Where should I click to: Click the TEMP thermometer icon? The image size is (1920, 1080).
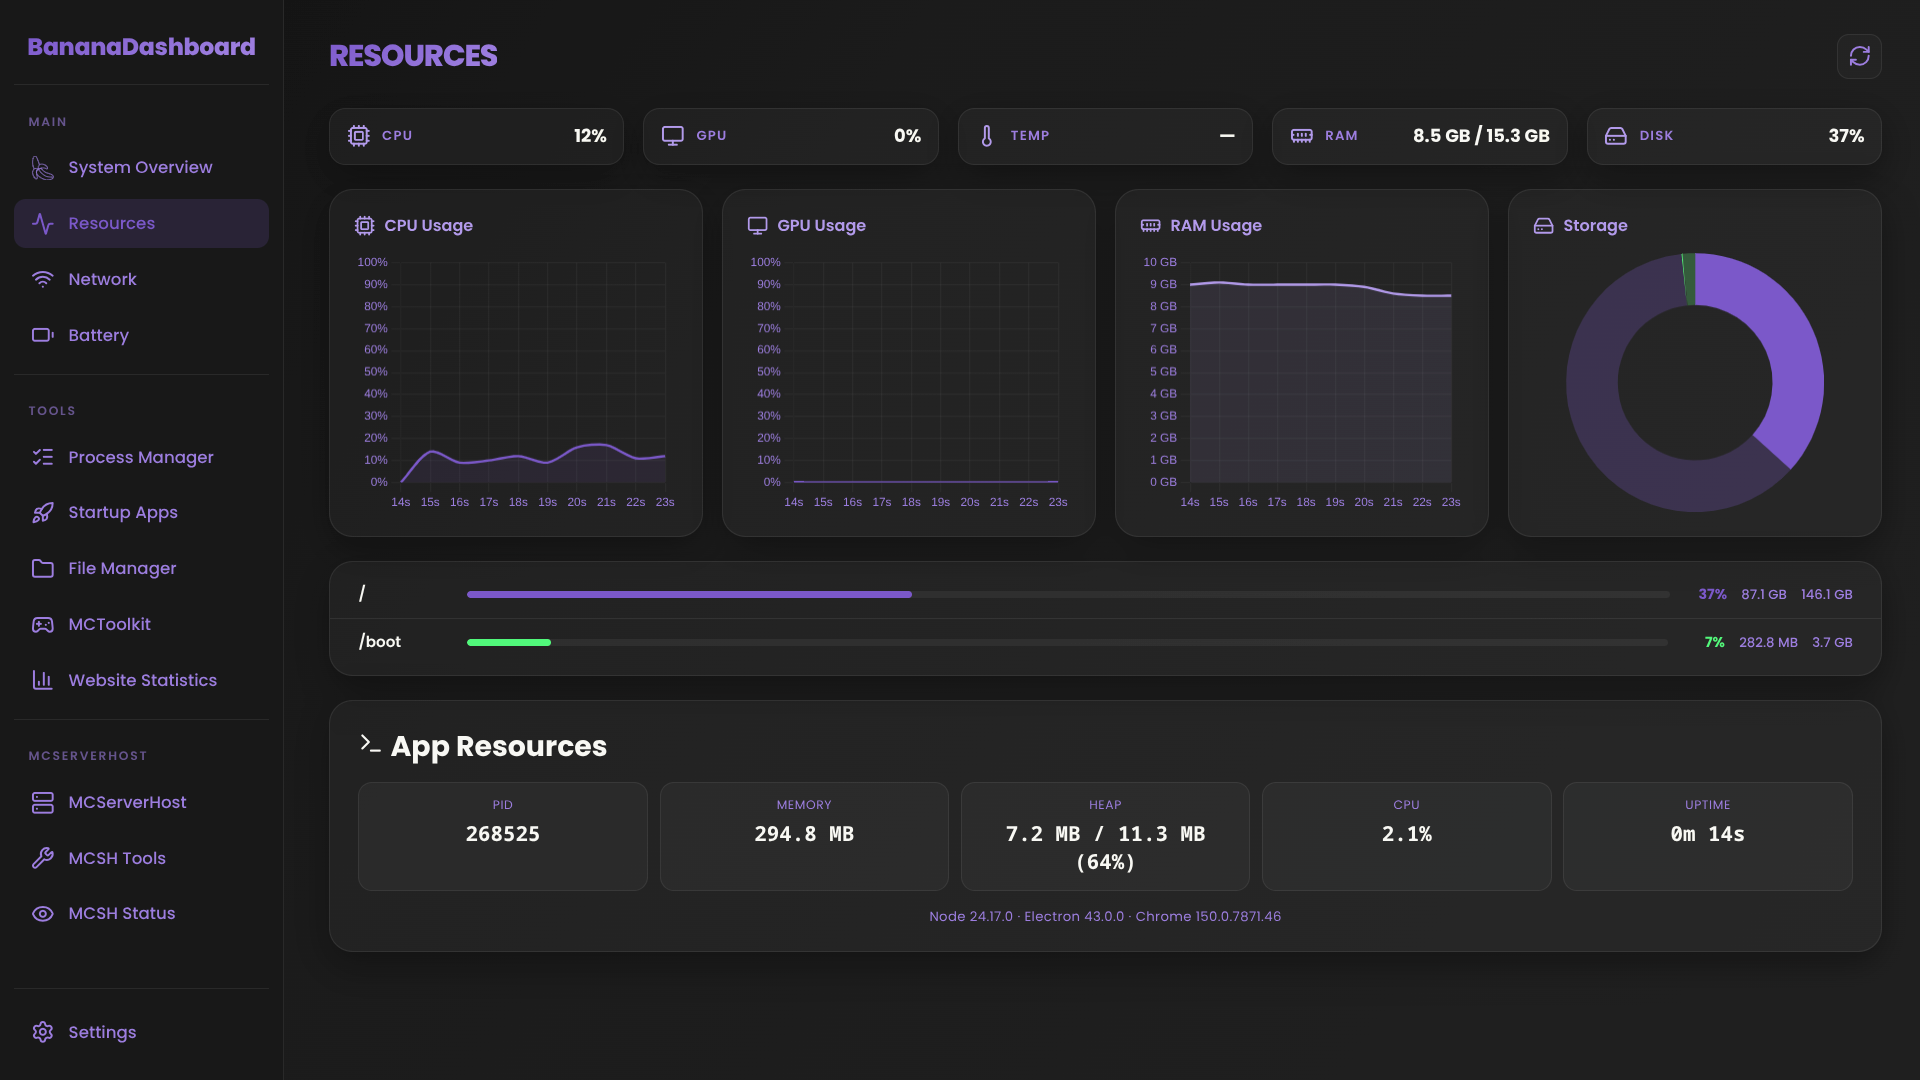pos(987,136)
